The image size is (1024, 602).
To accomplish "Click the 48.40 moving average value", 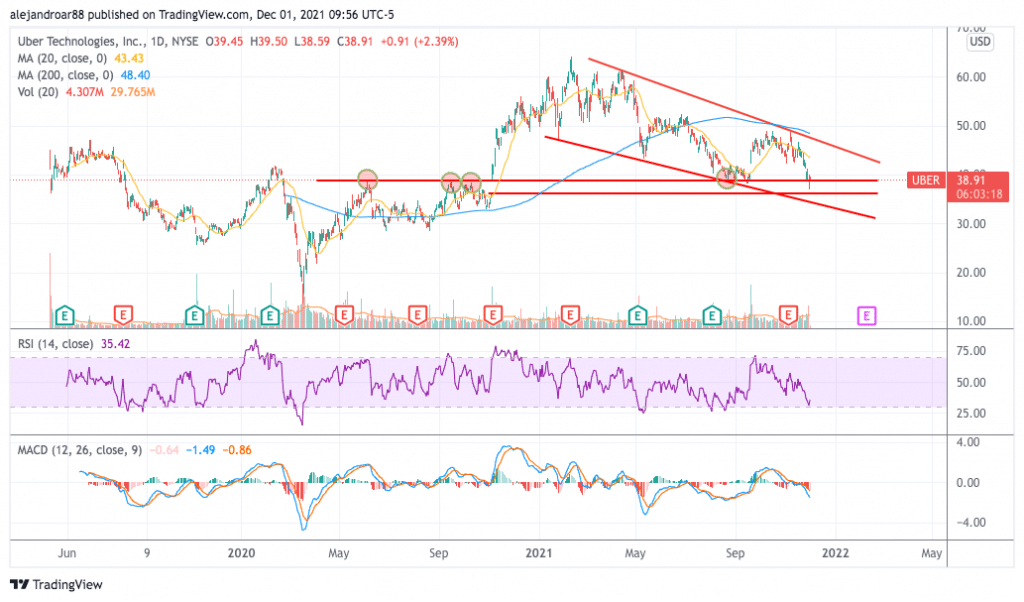I will point(135,75).
